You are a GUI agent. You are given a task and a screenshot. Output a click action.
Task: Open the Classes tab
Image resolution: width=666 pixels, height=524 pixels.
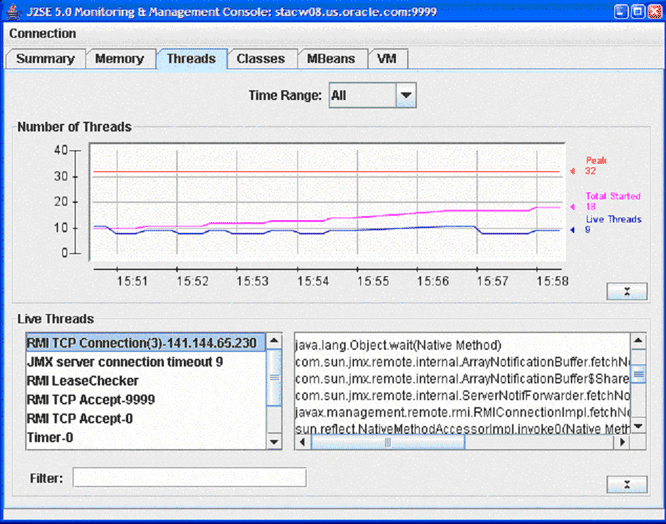click(260, 59)
